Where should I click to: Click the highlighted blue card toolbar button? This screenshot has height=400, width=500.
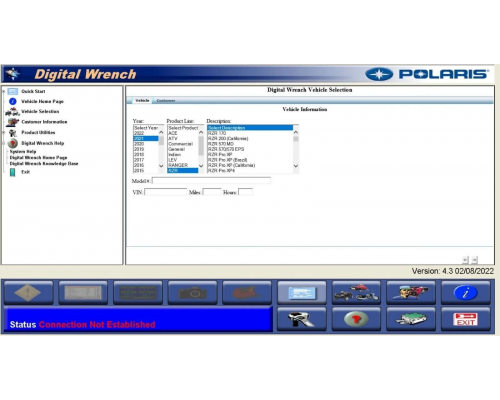302,293
